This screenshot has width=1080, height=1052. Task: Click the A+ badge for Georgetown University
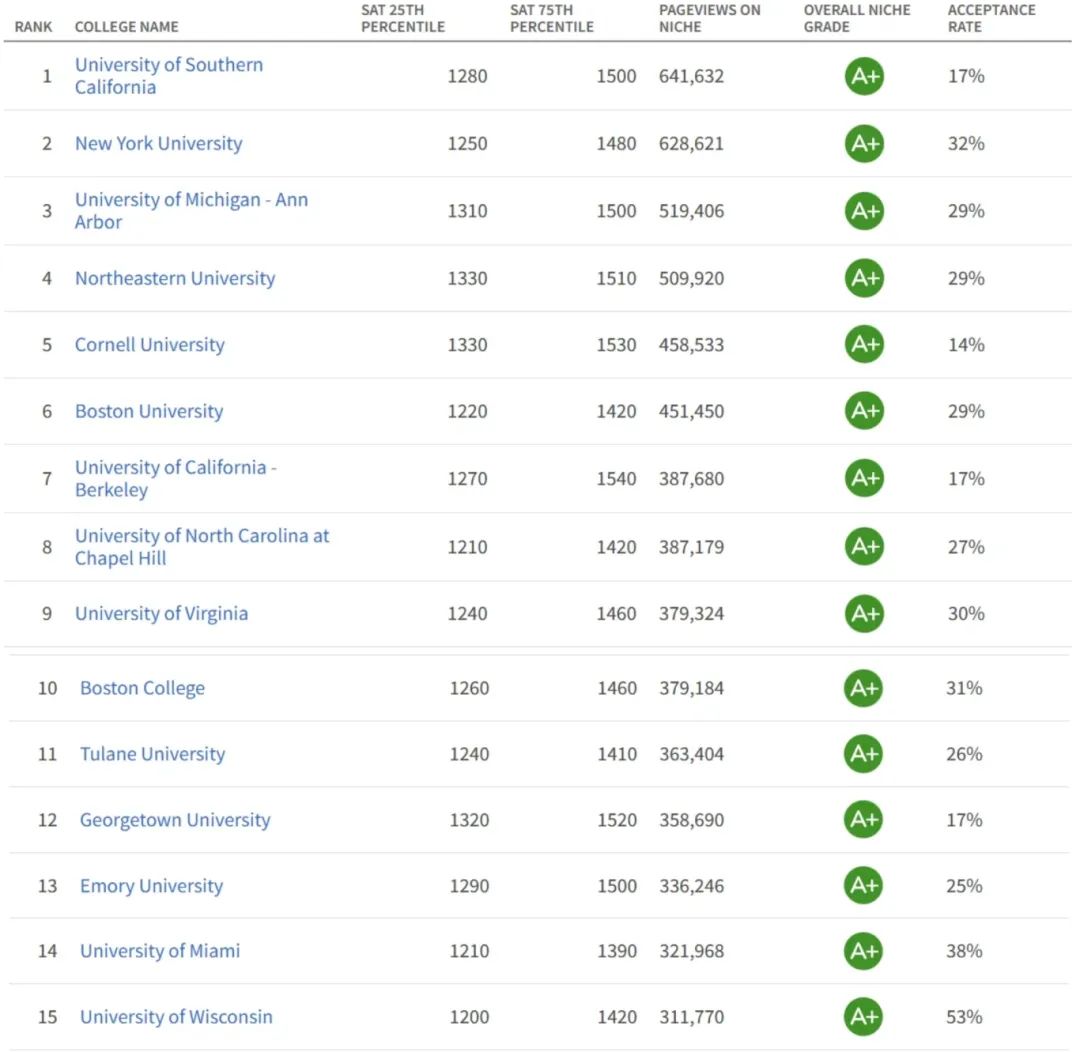pos(863,820)
